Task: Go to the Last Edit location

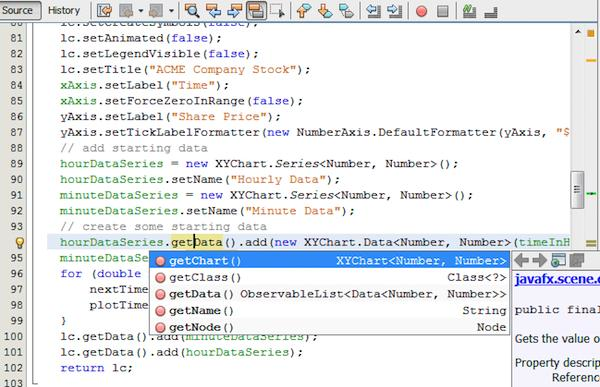Action: pyautogui.click(x=104, y=10)
